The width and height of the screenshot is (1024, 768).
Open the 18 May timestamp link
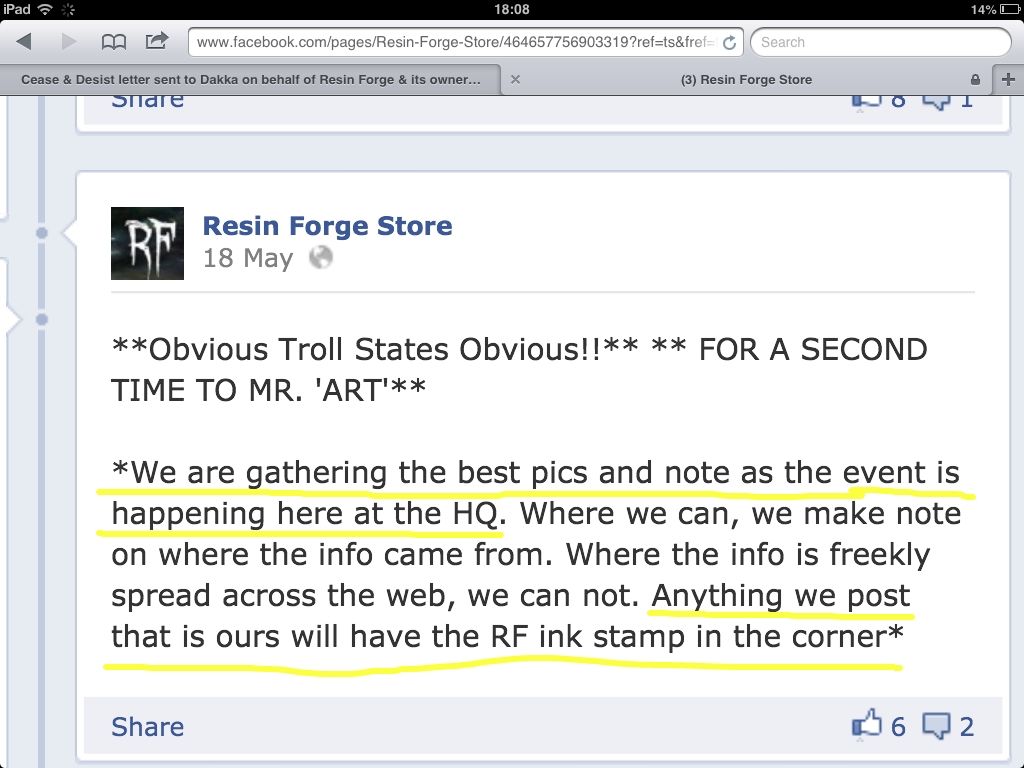248,258
